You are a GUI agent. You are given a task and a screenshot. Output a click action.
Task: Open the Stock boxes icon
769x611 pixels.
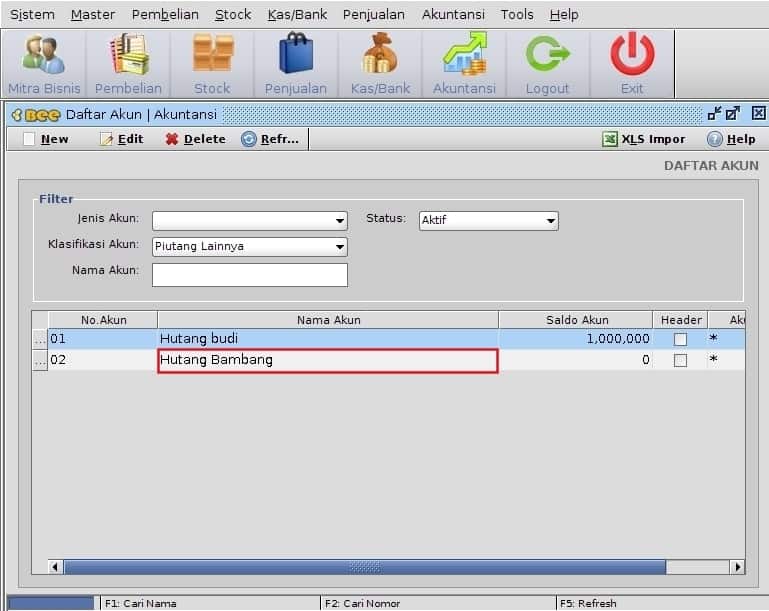tap(212, 64)
